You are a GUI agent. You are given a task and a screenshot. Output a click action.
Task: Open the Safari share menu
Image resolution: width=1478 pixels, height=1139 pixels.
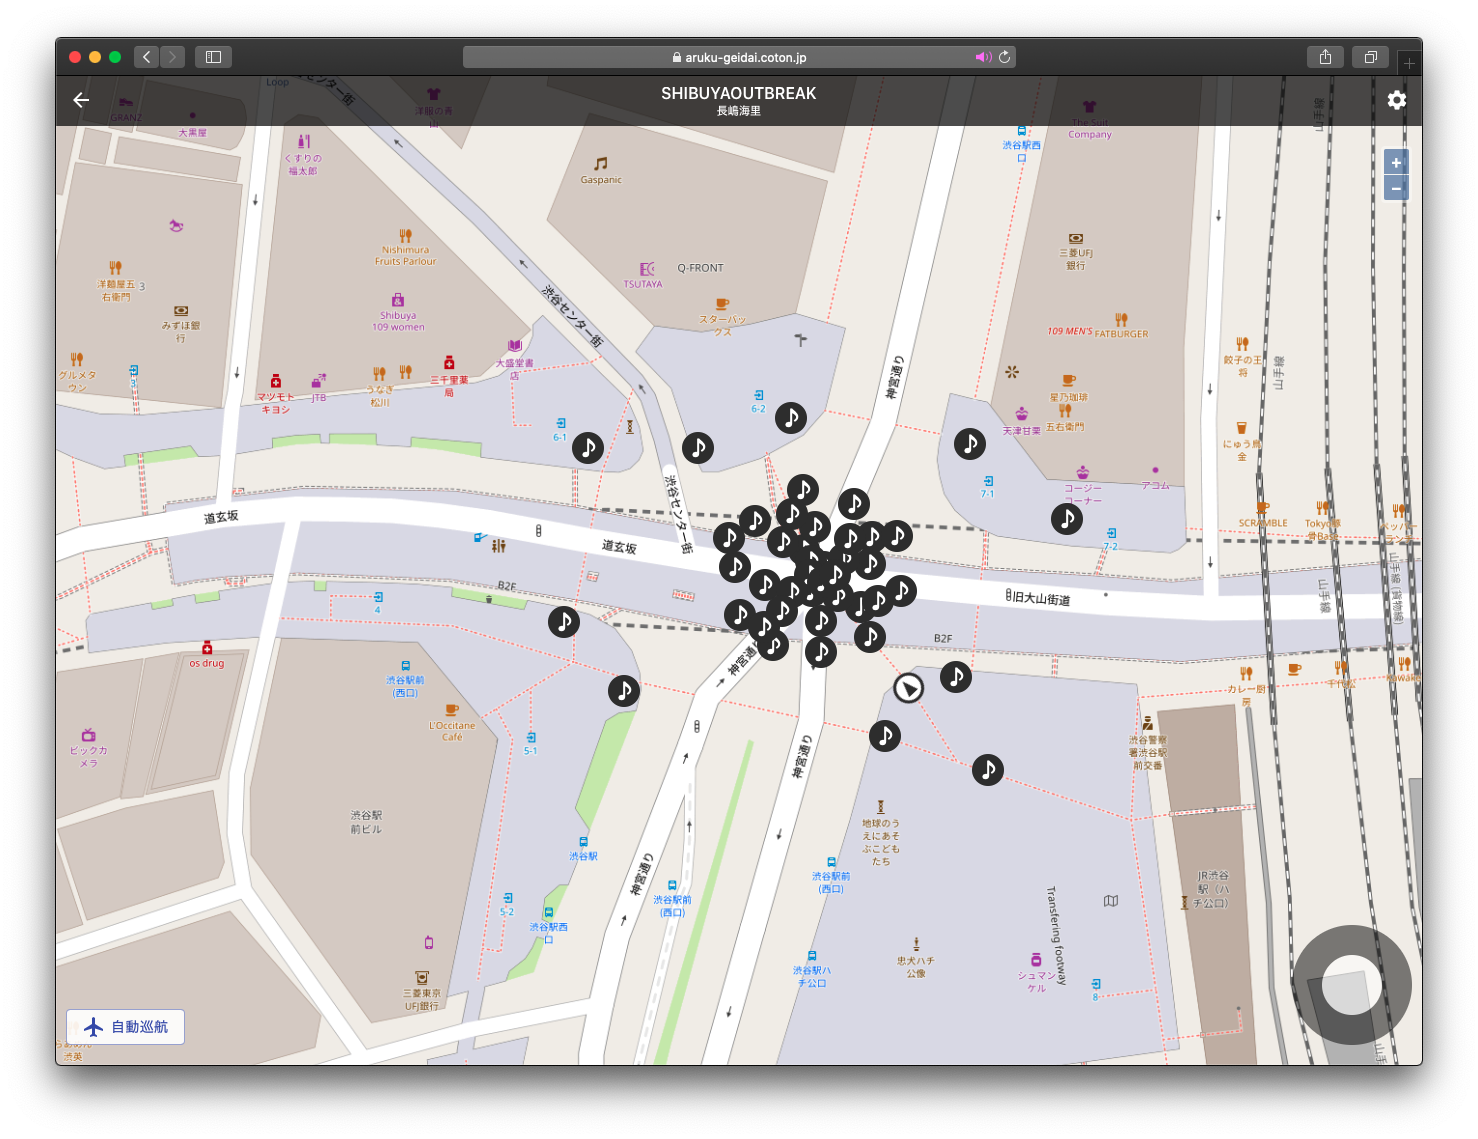click(1325, 57)
